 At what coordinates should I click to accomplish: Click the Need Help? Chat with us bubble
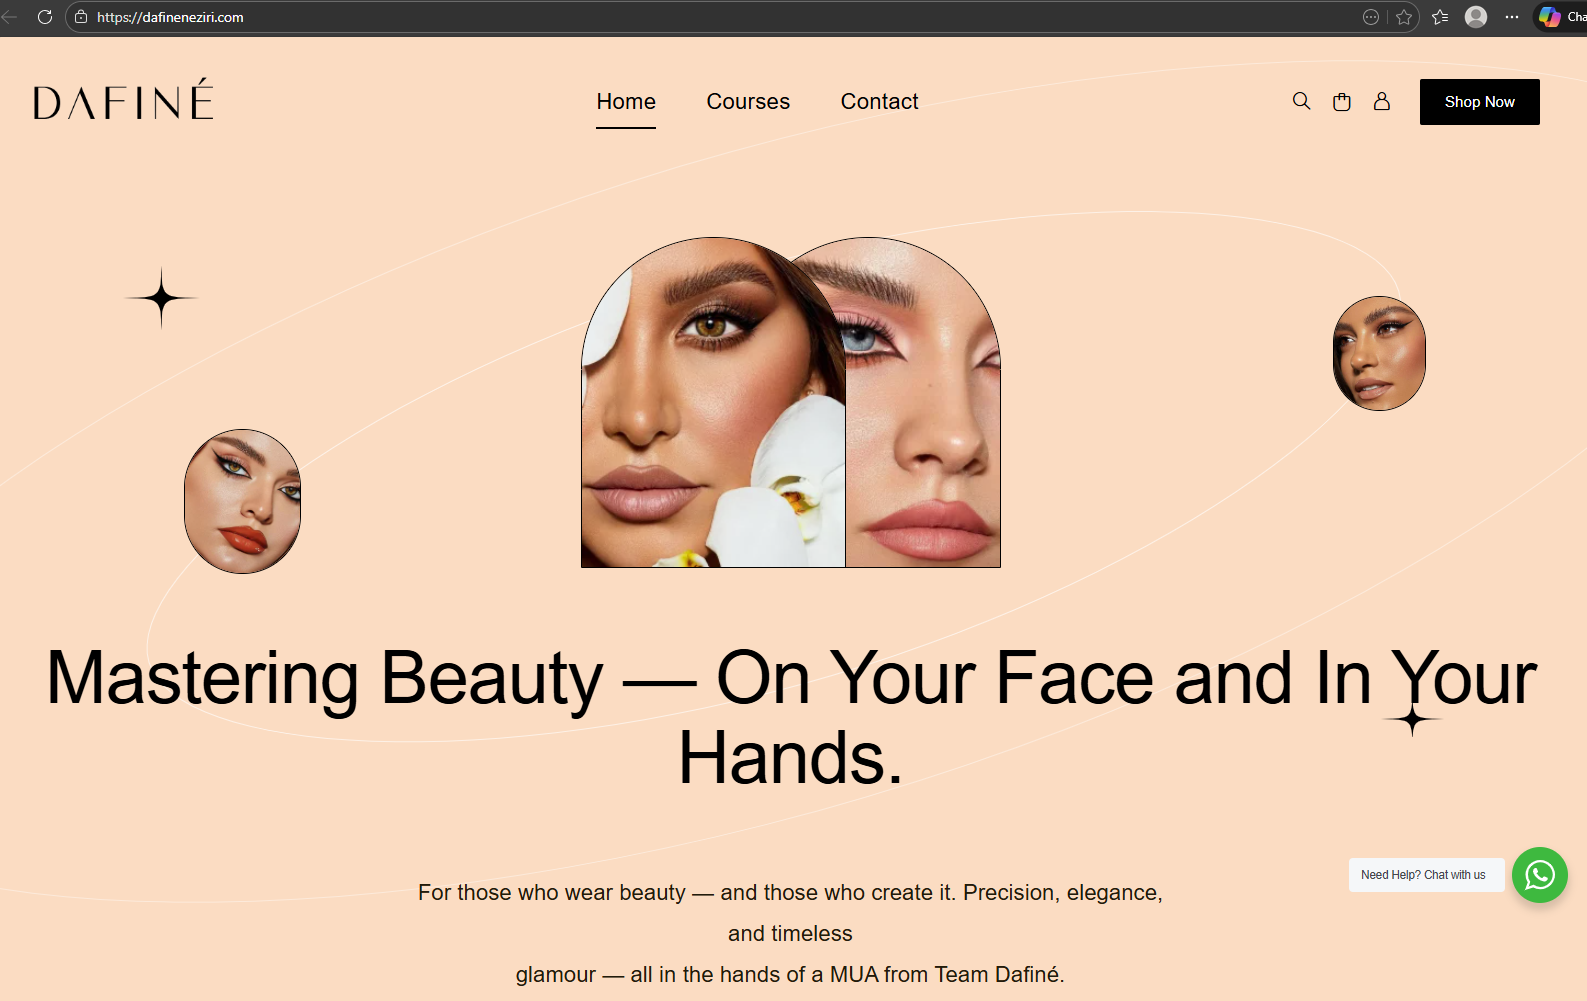[1426, 875]
